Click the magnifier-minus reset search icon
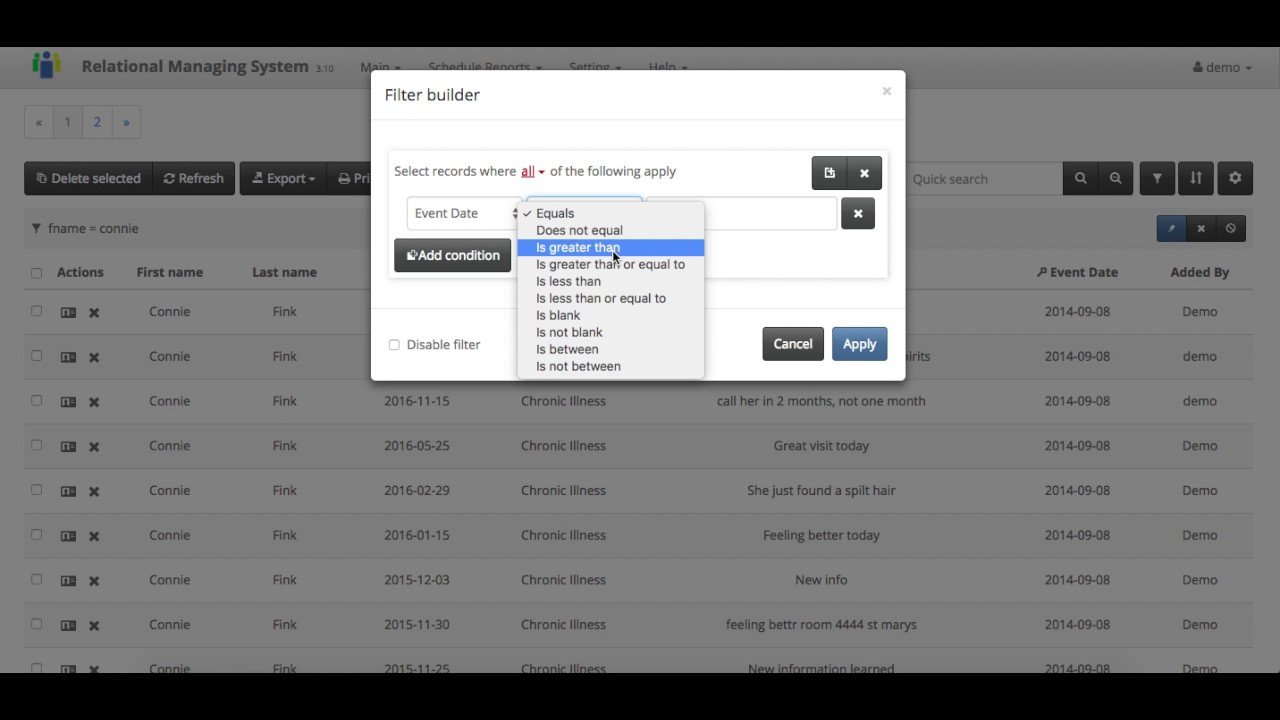The width and height of the screenshot is (1280, 720). pyautogui.click(x=1115, y=178)
